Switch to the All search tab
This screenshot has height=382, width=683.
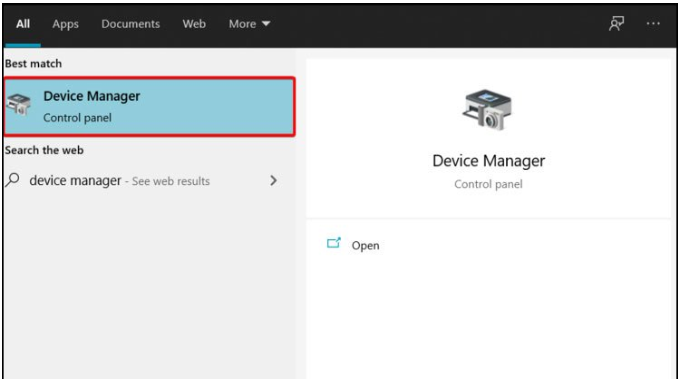pyautogui.click(x=23, y=24)
